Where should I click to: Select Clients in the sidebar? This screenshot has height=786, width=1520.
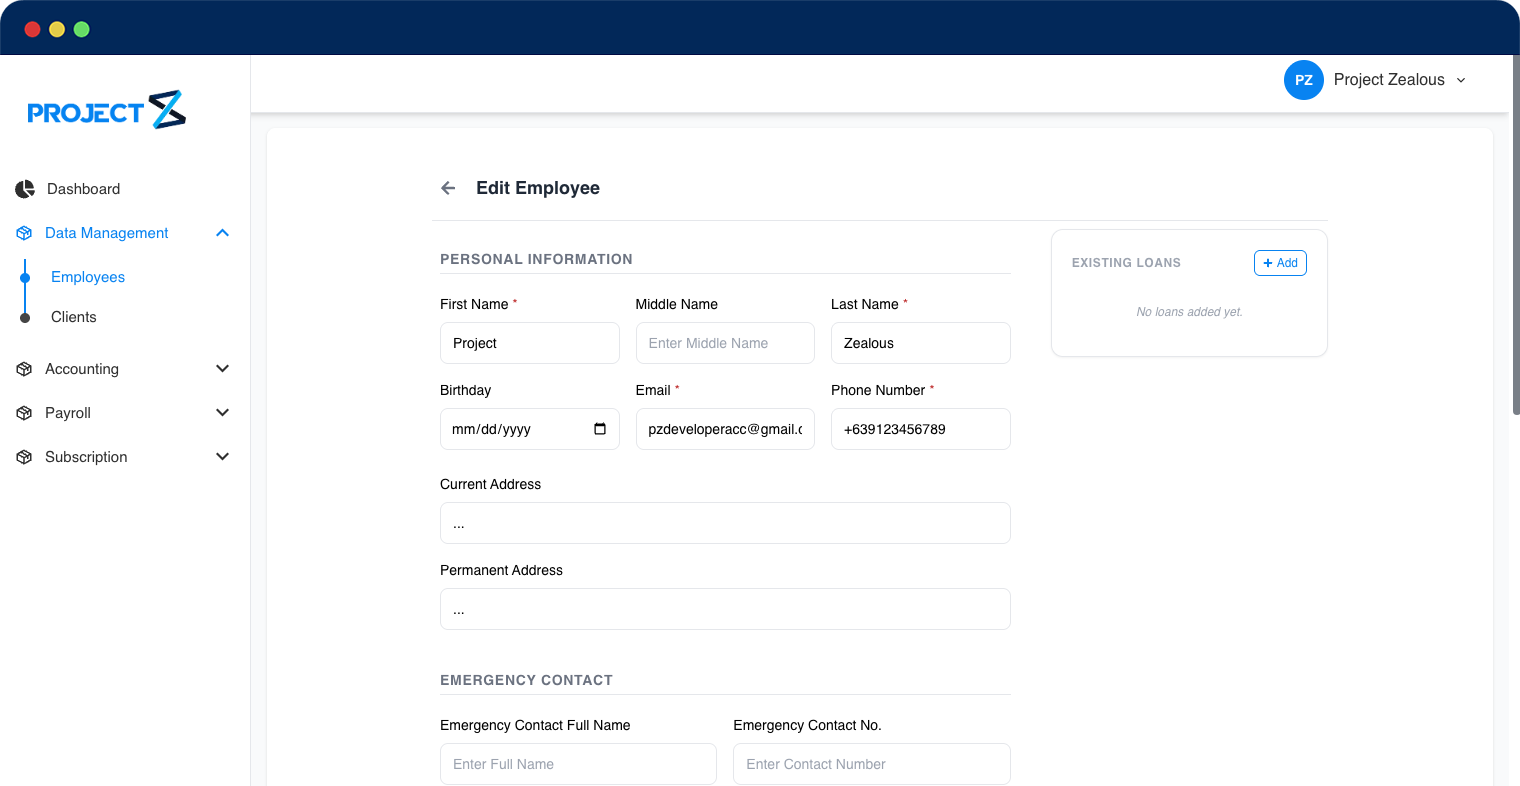coord(74,317)
